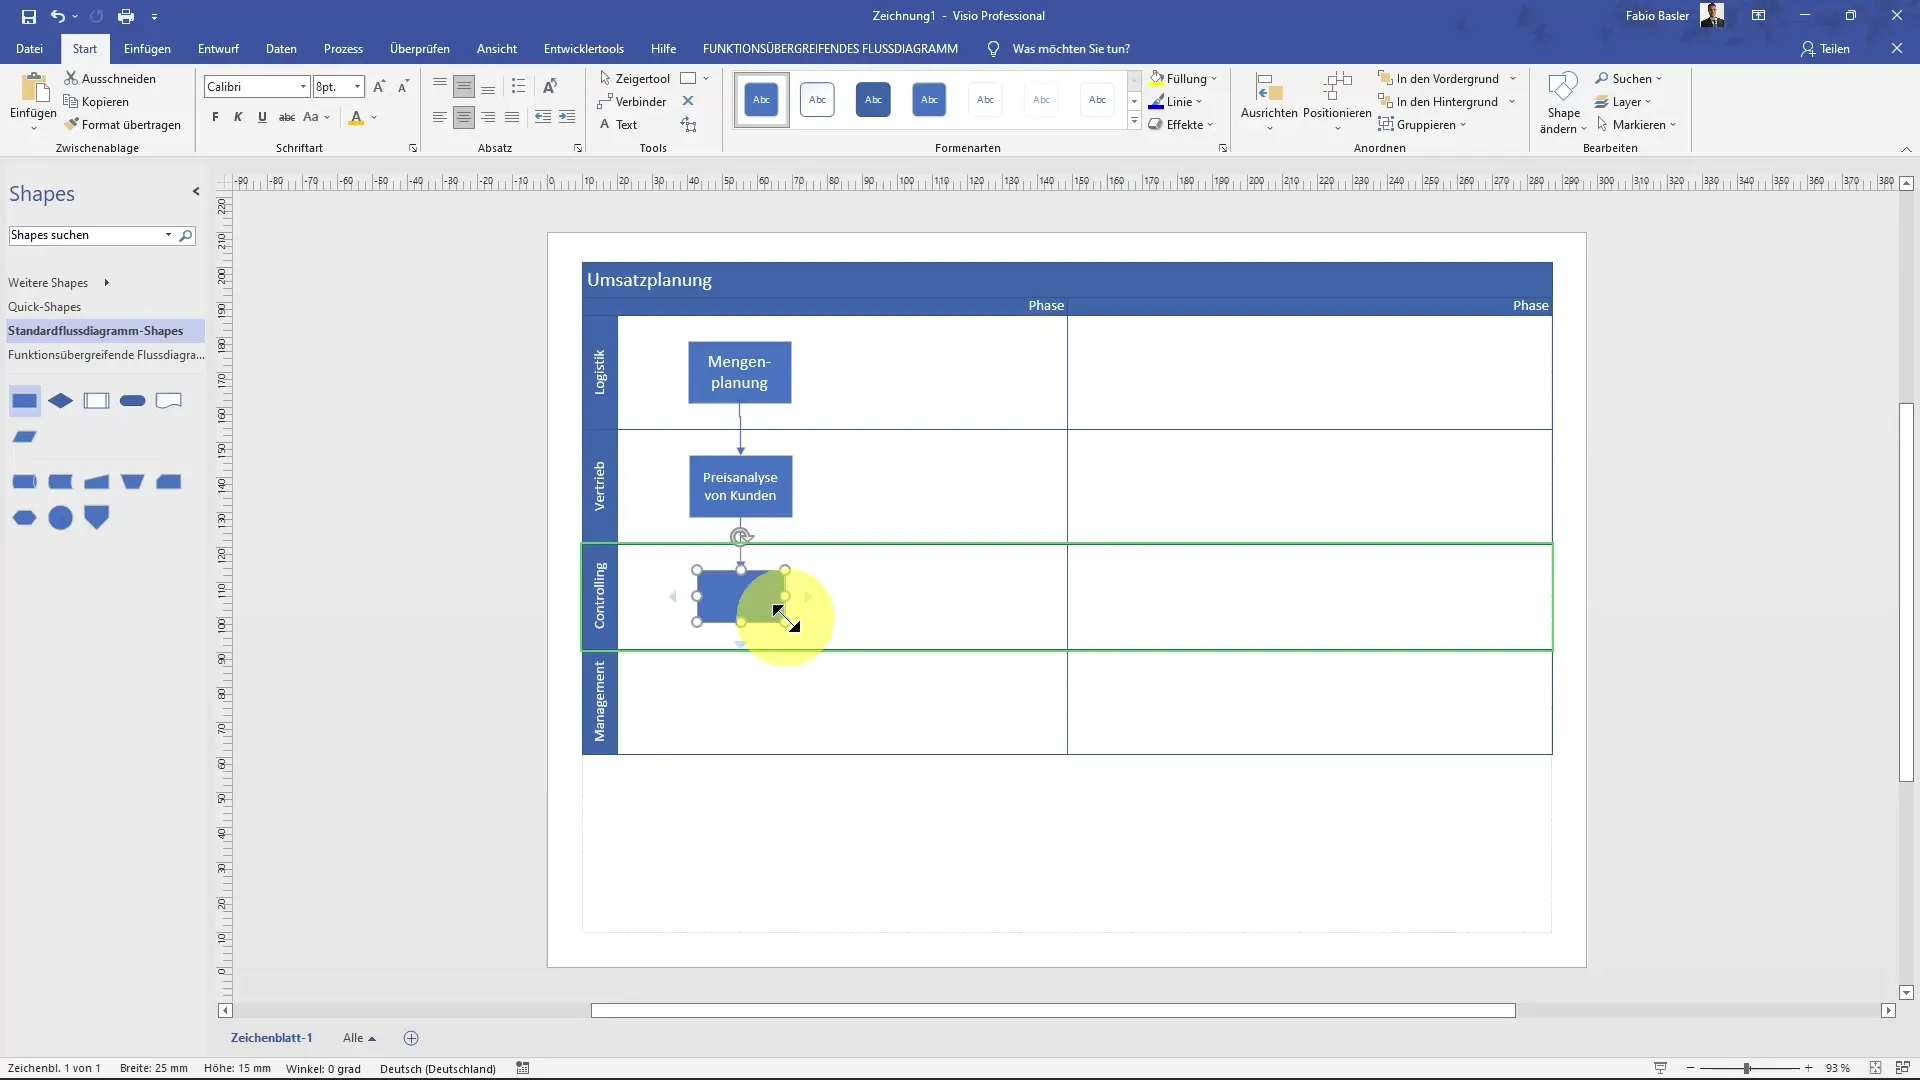Image resolution: width=1920 pixels, height=1080 pixels.
Task: Select the Text tool
Action: click(x=618, y=124)
